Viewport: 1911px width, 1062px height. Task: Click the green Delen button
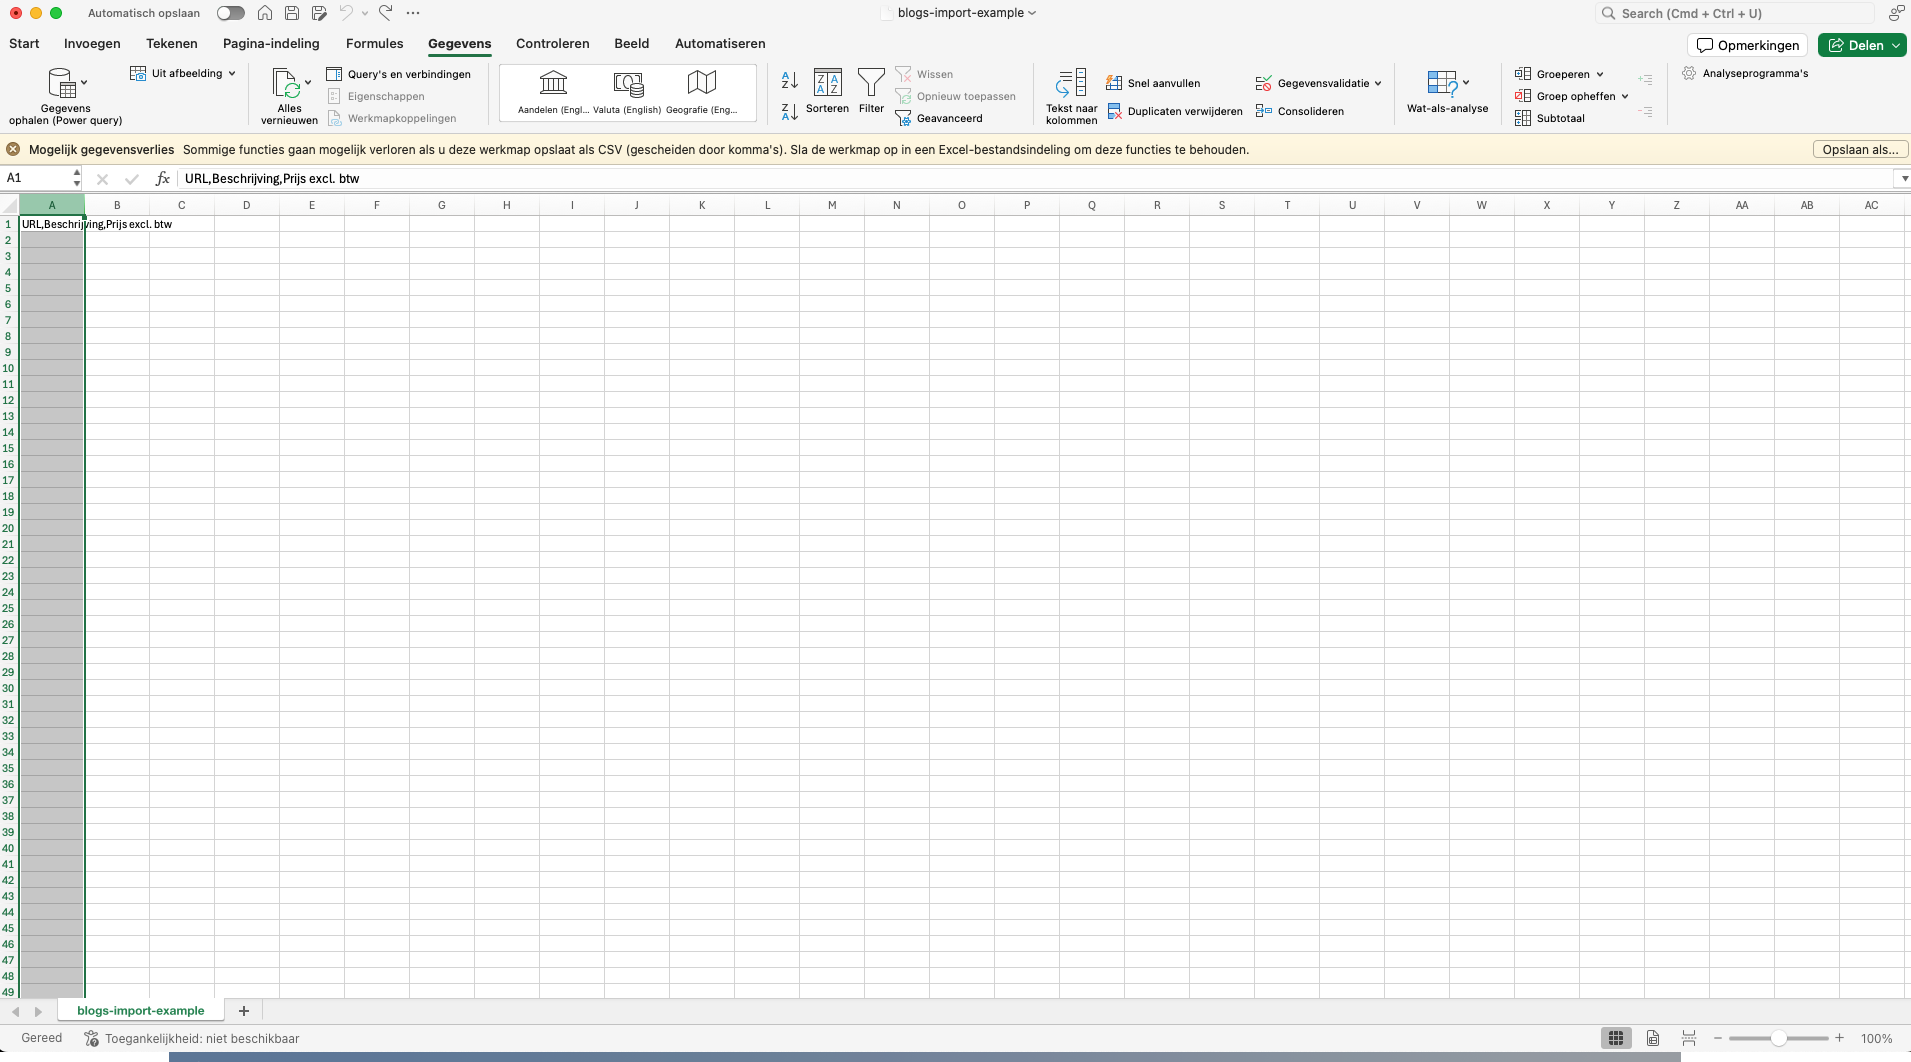click(1862, 45)
